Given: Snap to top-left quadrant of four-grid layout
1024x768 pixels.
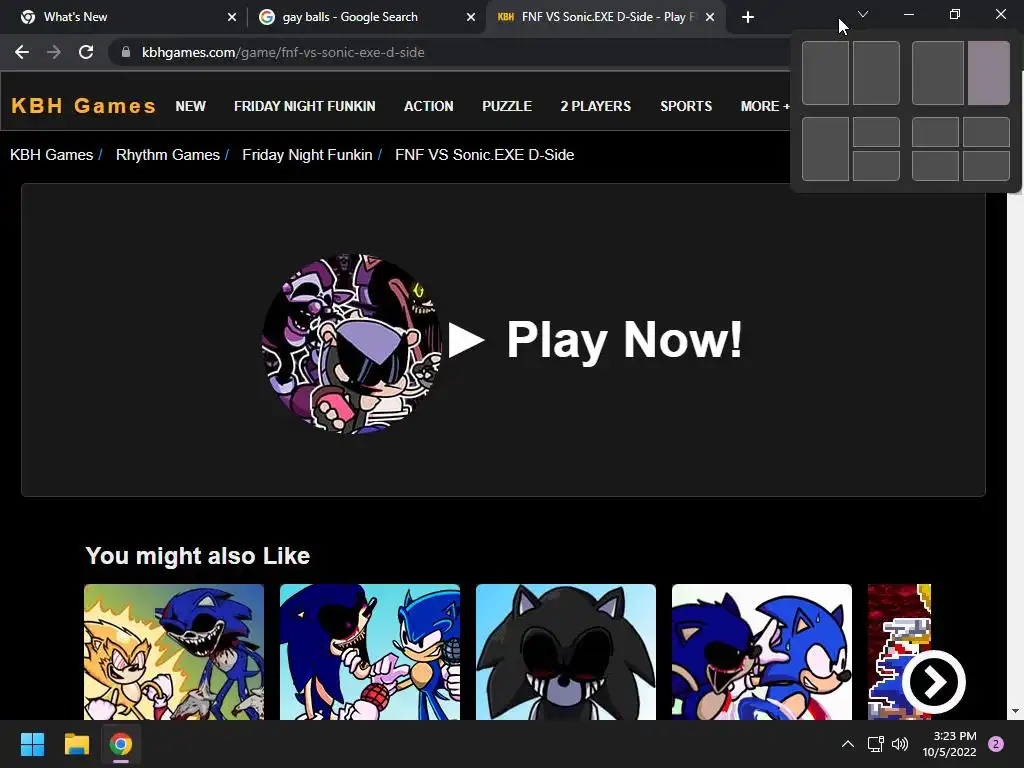Looking at the screenshot, I should coord(935,133).
